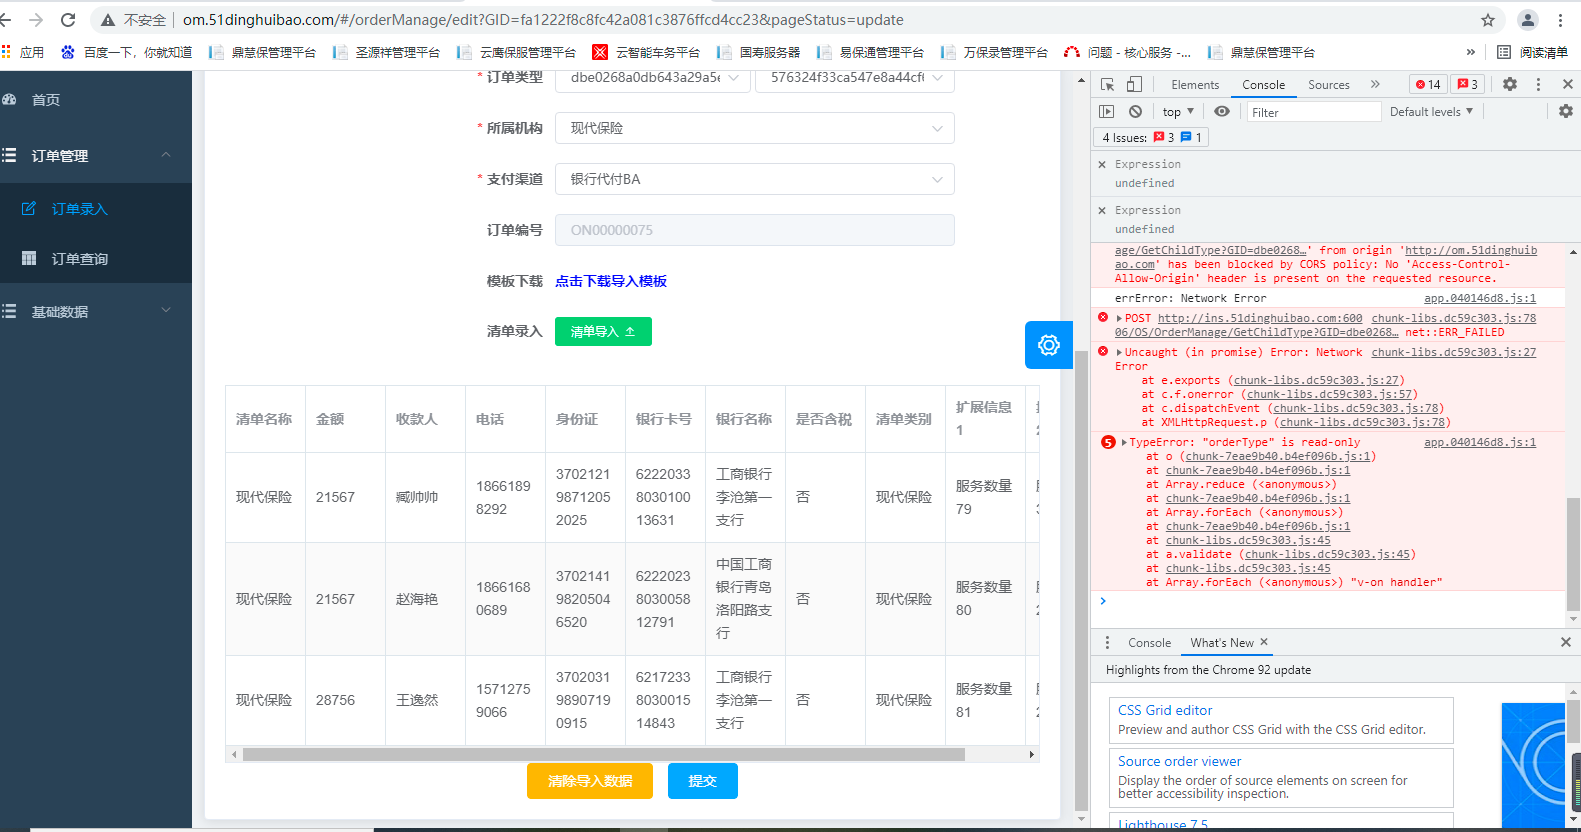Viewport: 1581px width, 832px height.
Task: Click the blue floating settings gear button
Action: pyautogui.click(x=1048, y=345)
